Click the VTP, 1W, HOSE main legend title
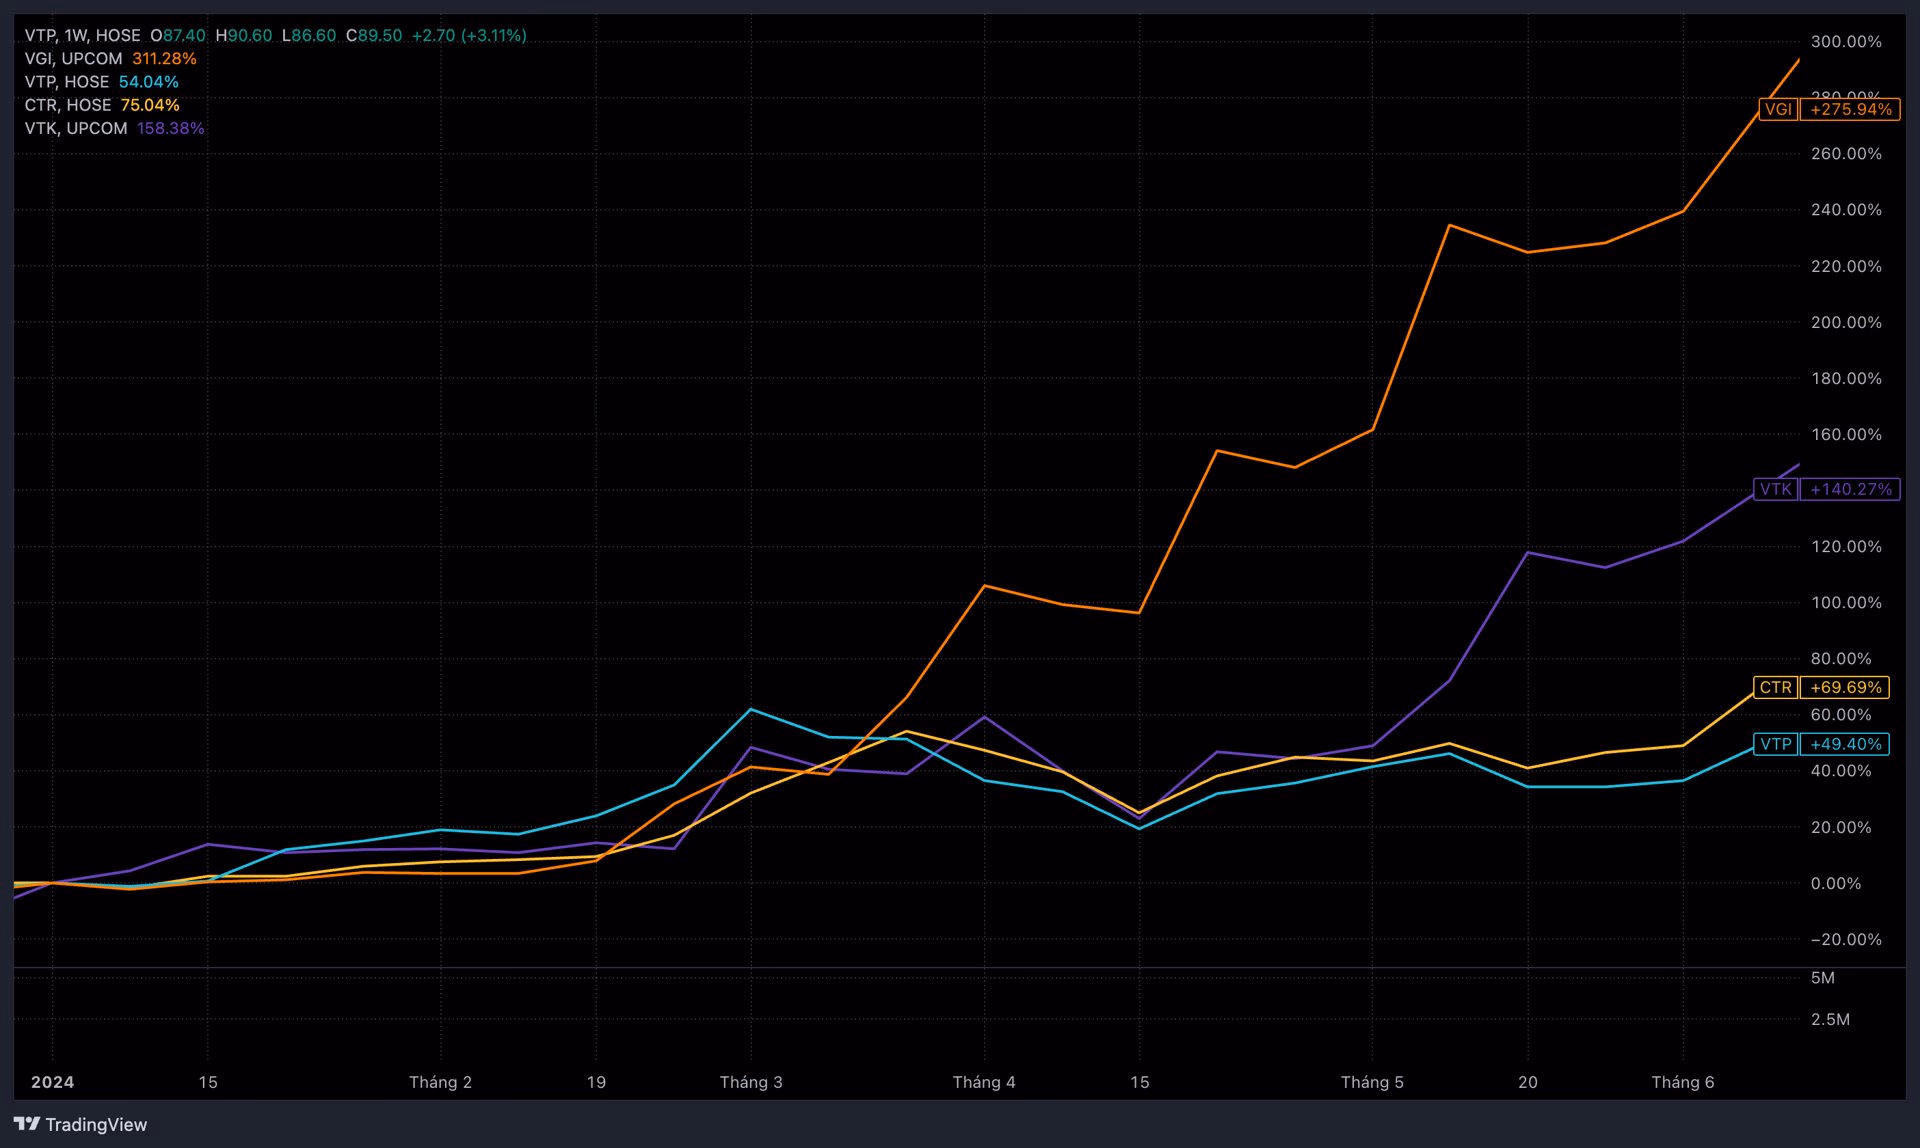1920x1148 pixels. point(82,35)
